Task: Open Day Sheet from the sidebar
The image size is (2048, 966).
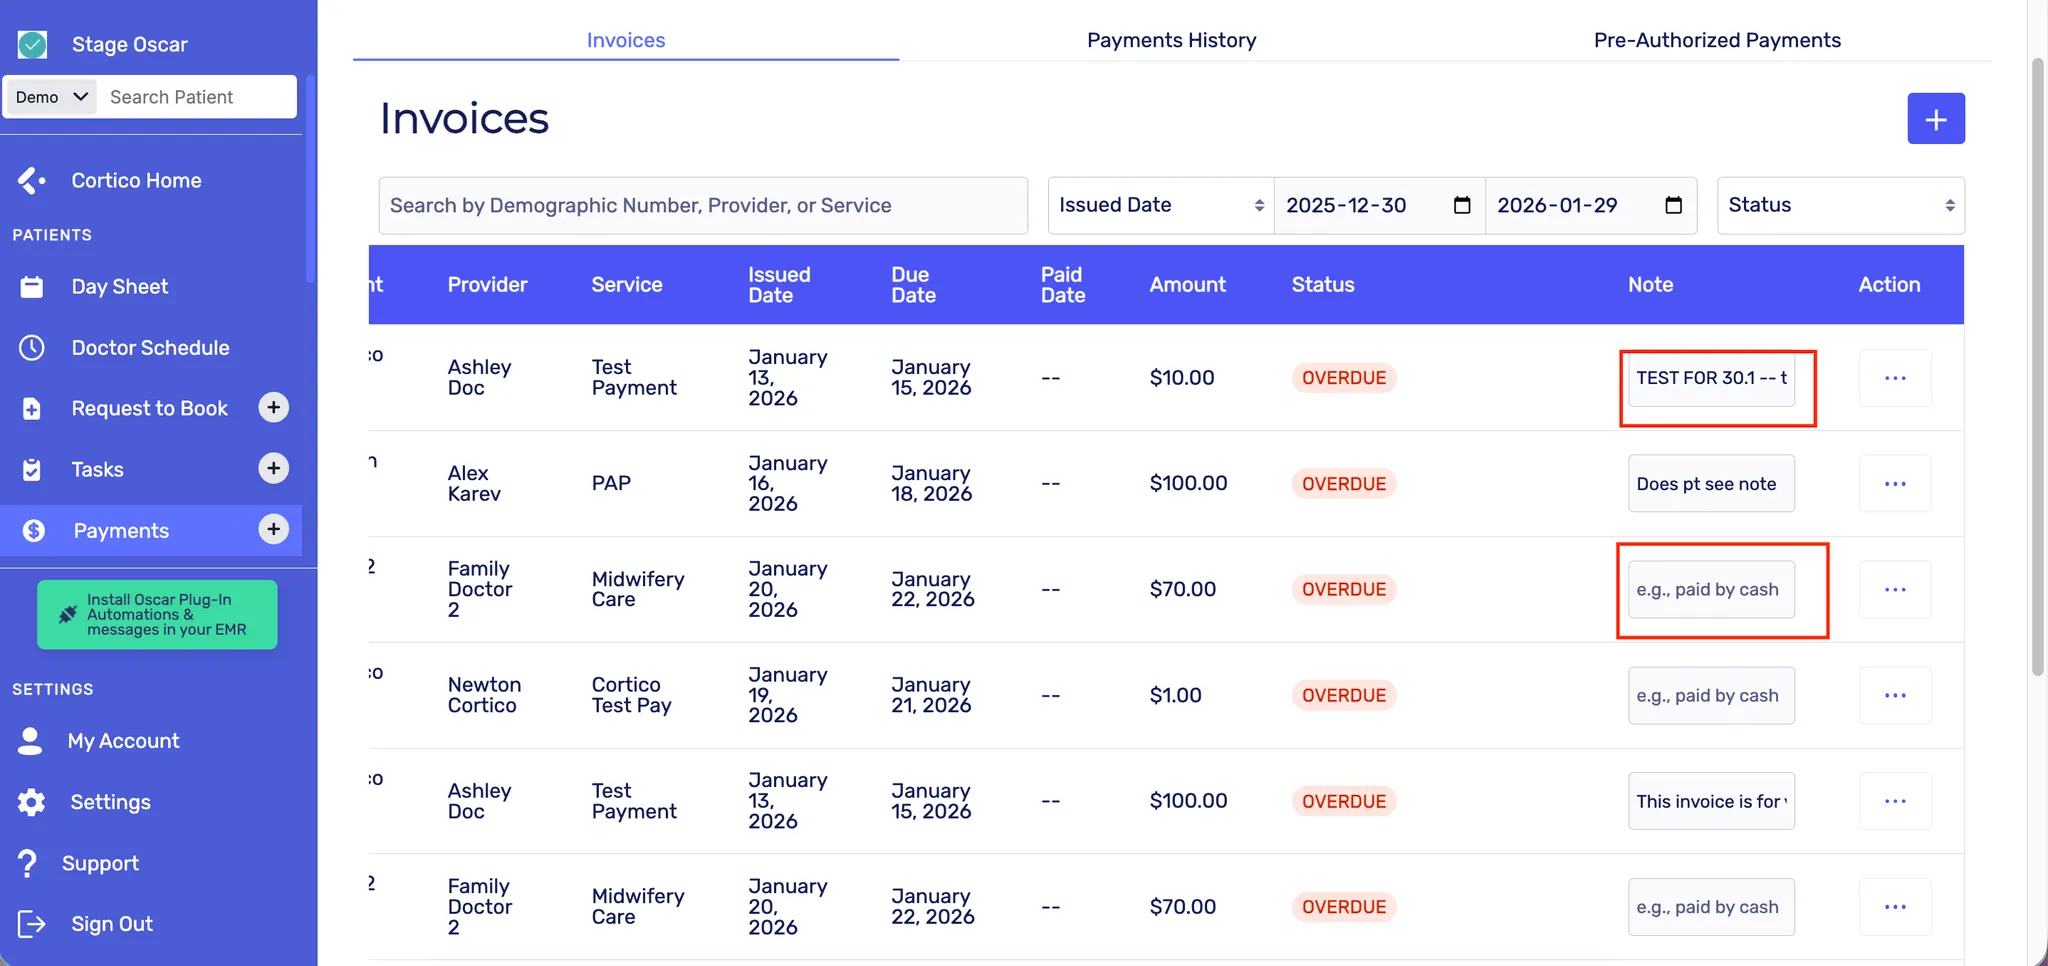Action: [x=119, y=287]
